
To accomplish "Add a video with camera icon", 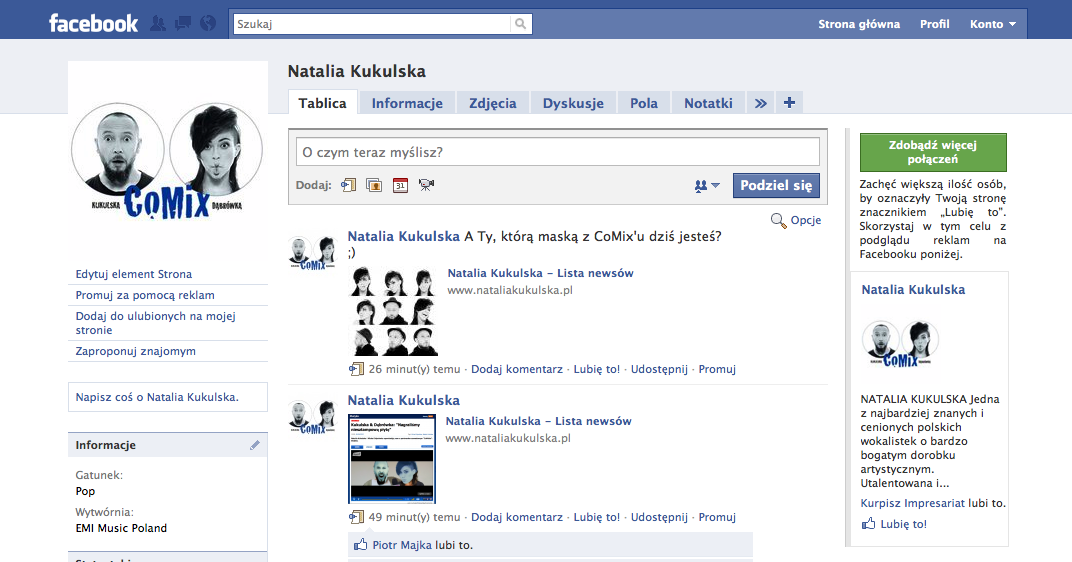I will [x=427, y=185].
